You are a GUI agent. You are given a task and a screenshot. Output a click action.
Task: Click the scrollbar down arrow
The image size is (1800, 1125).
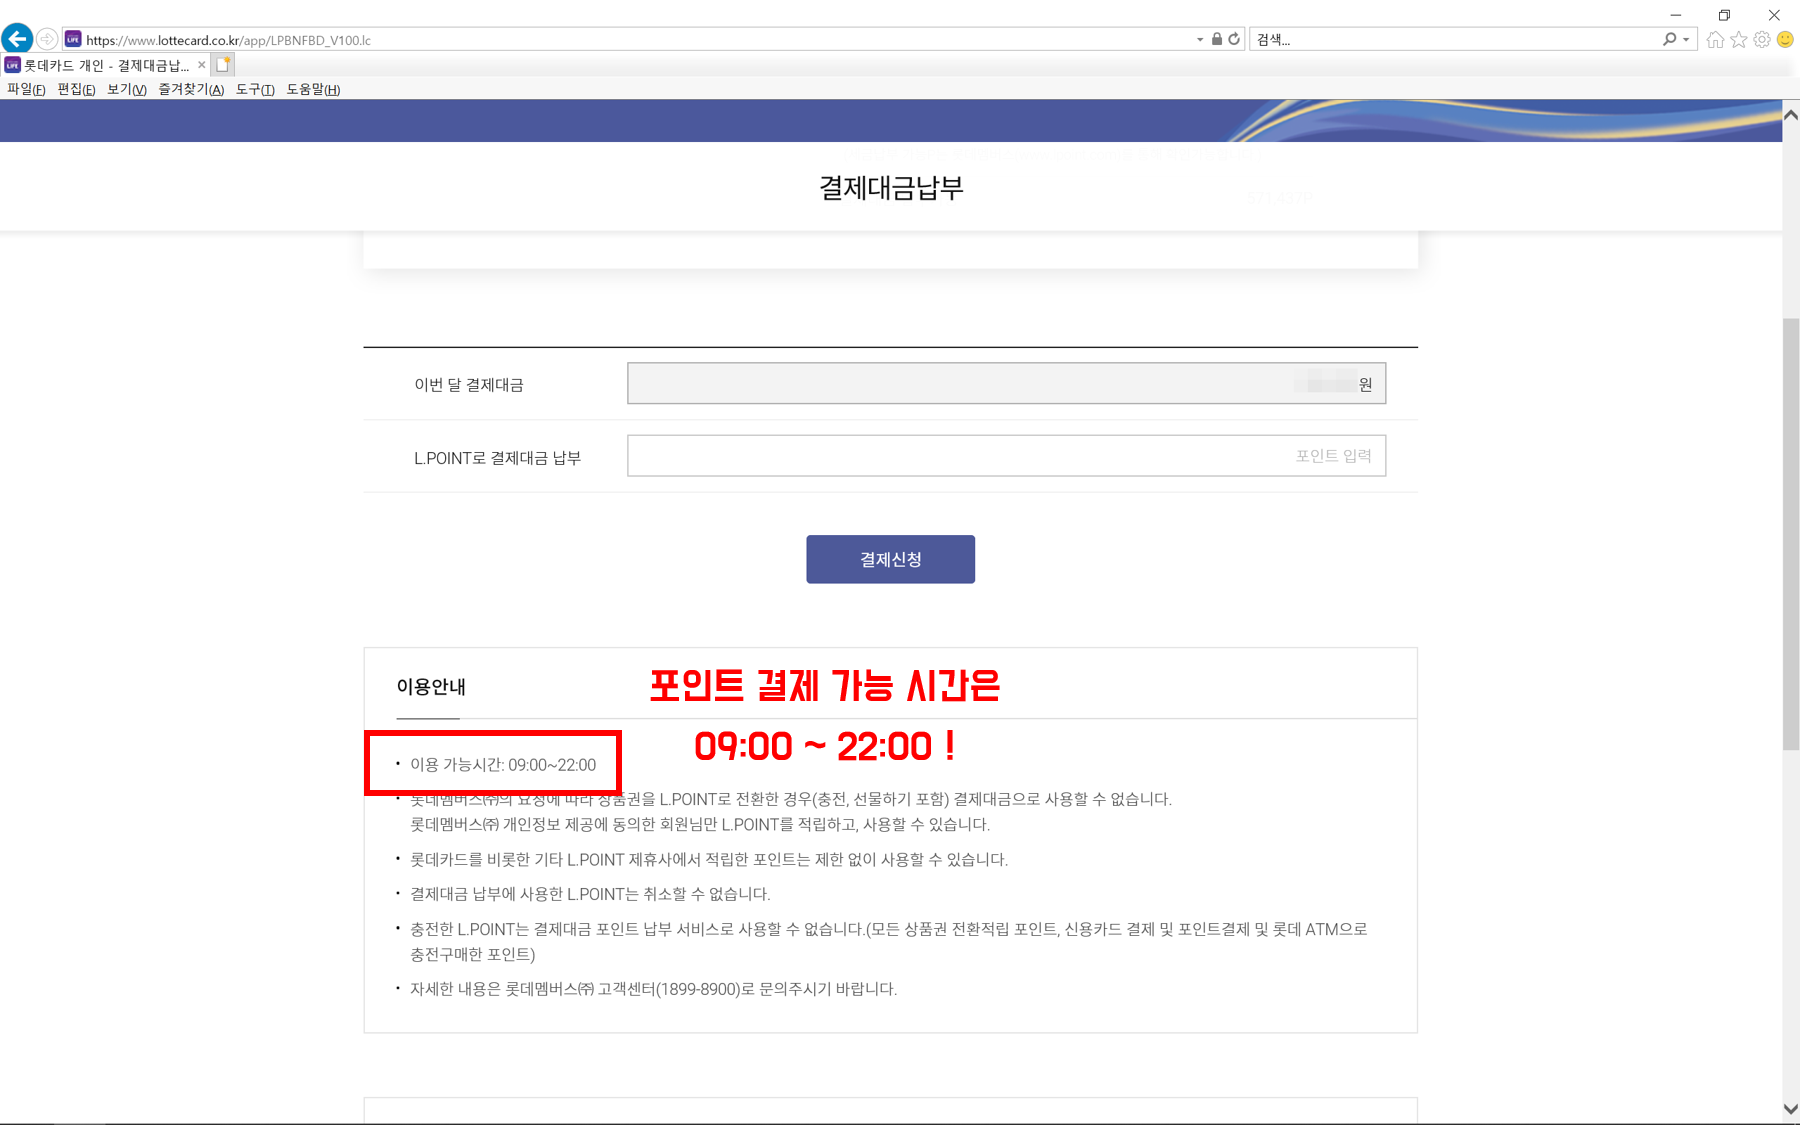[x=1791, y=1109]
